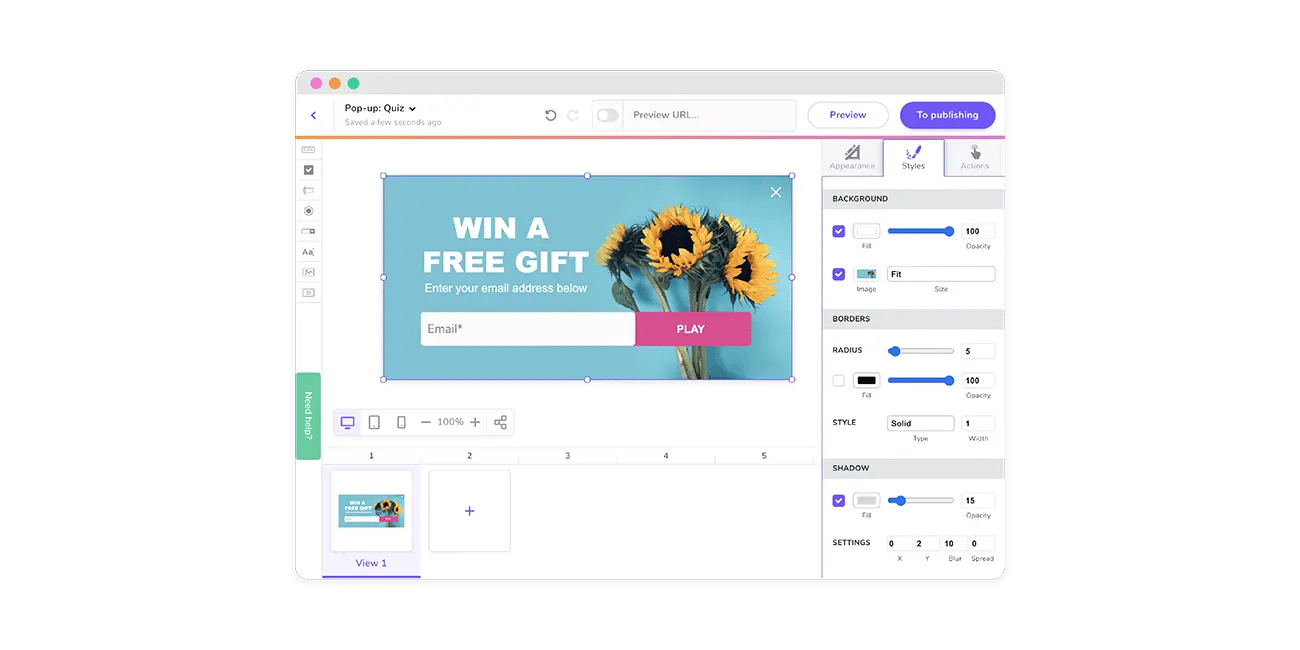Select the image element tool in the sidebar
The width and height of the screenshot is (1300, 650).
308,272
